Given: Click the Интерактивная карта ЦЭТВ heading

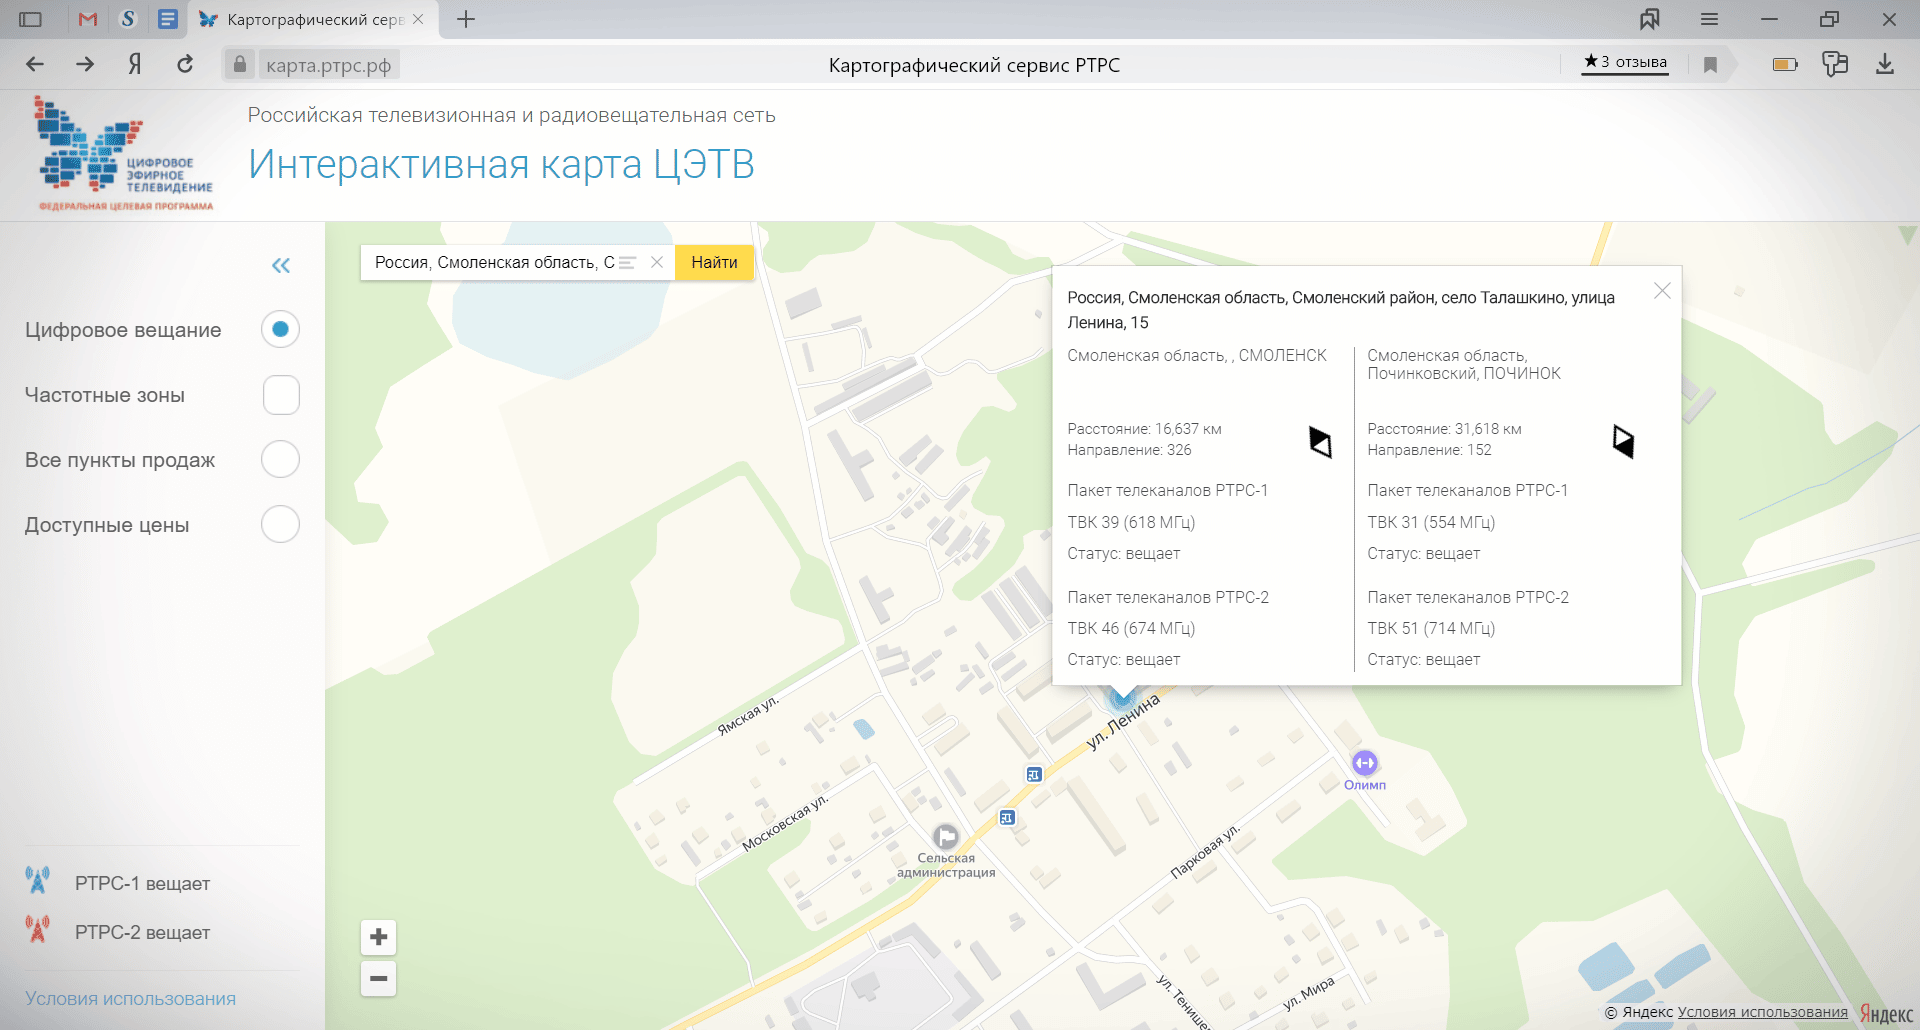Looking at the screenshot, I should pyautogui.click(x=501, y=164).
